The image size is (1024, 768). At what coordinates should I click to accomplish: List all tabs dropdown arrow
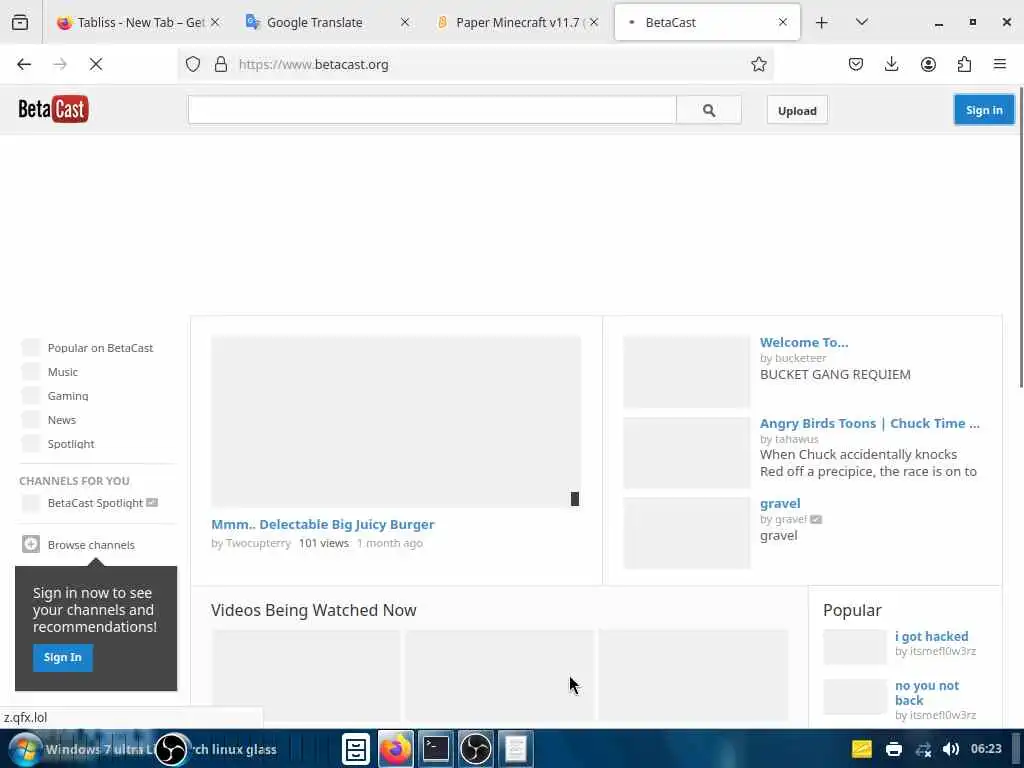tap(861, 22)
